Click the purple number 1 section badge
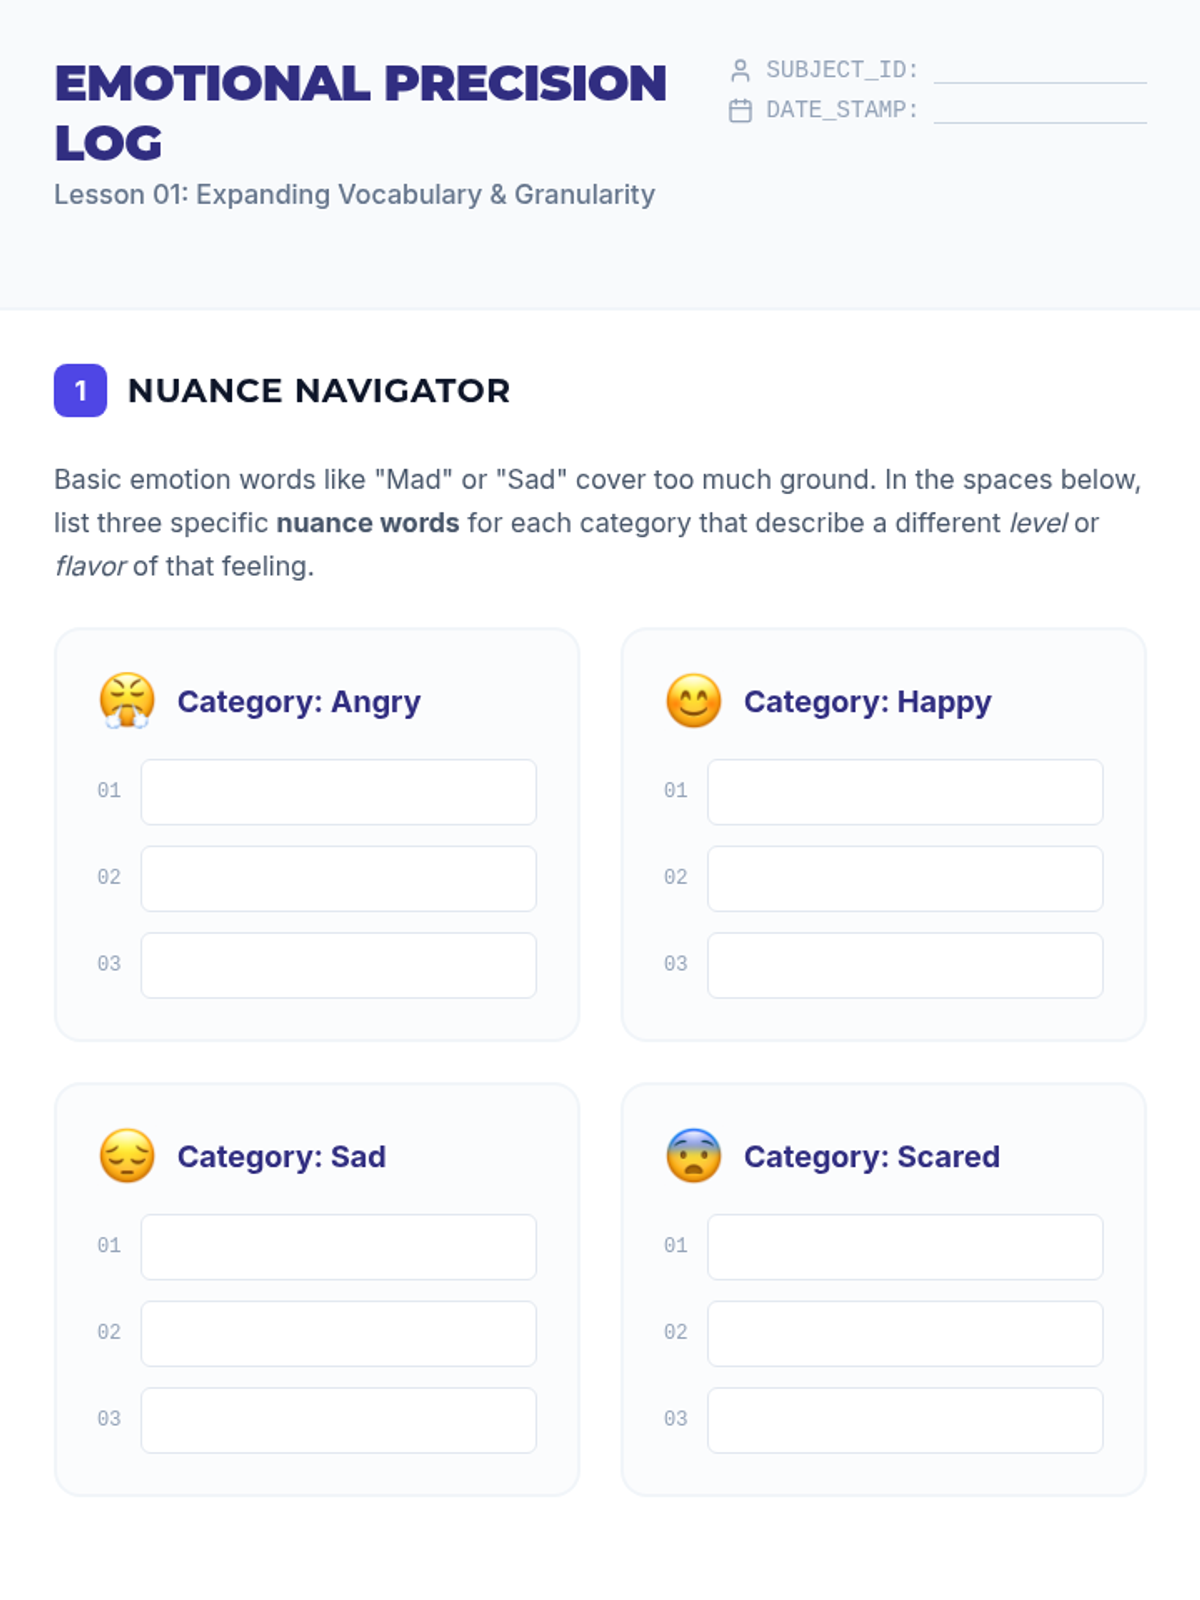 tap(80, 390)
